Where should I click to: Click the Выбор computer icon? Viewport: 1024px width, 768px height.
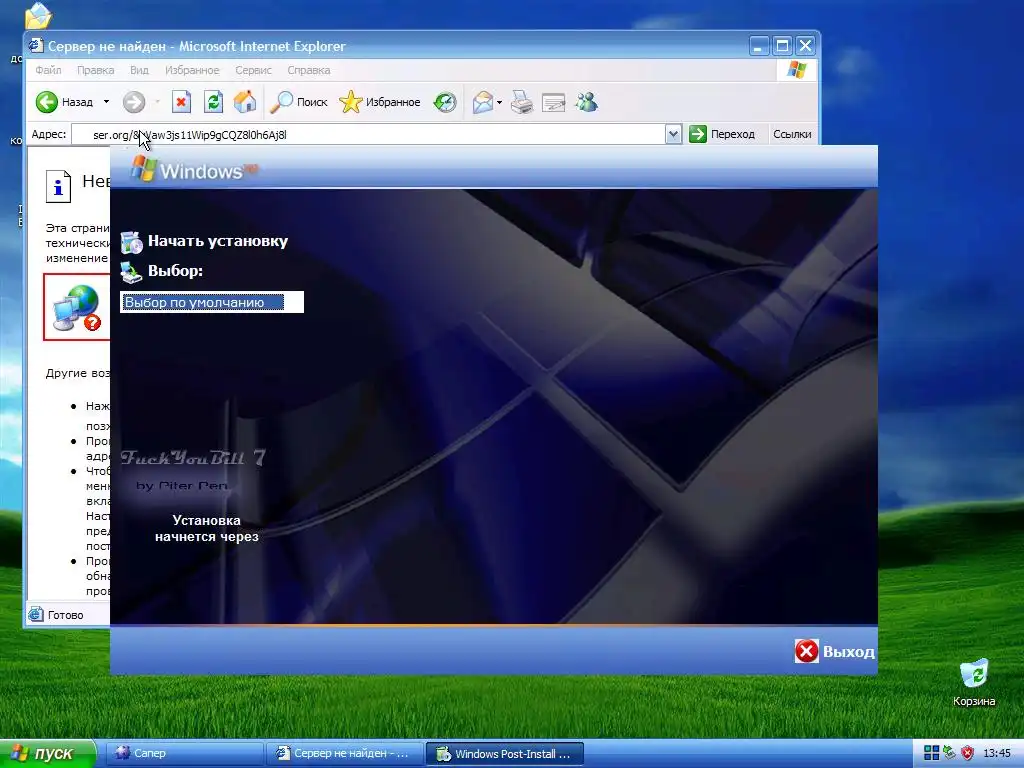pyautogui.click(x=131, y=272)
